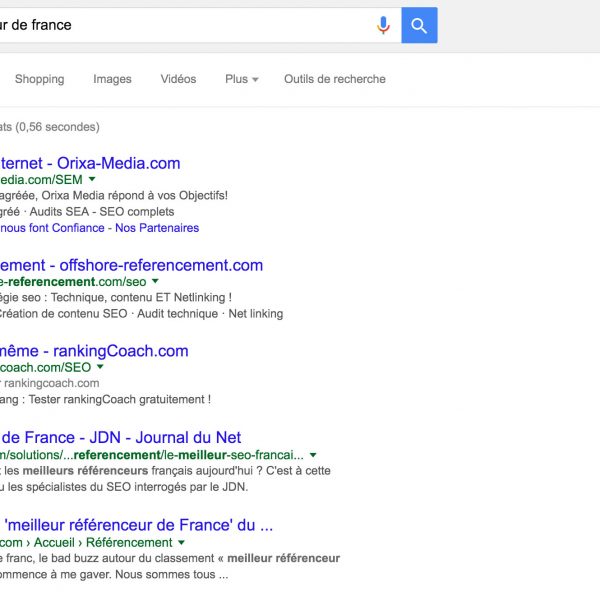Image resolution: width=600 pixels, height=600 pixels.
Task: Switch to the Images tab
Action: 112,79
